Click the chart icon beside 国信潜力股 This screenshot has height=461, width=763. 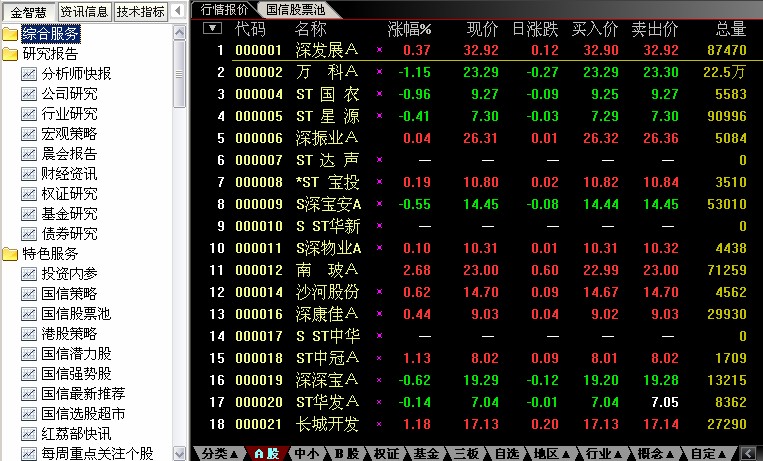[28, 354]
